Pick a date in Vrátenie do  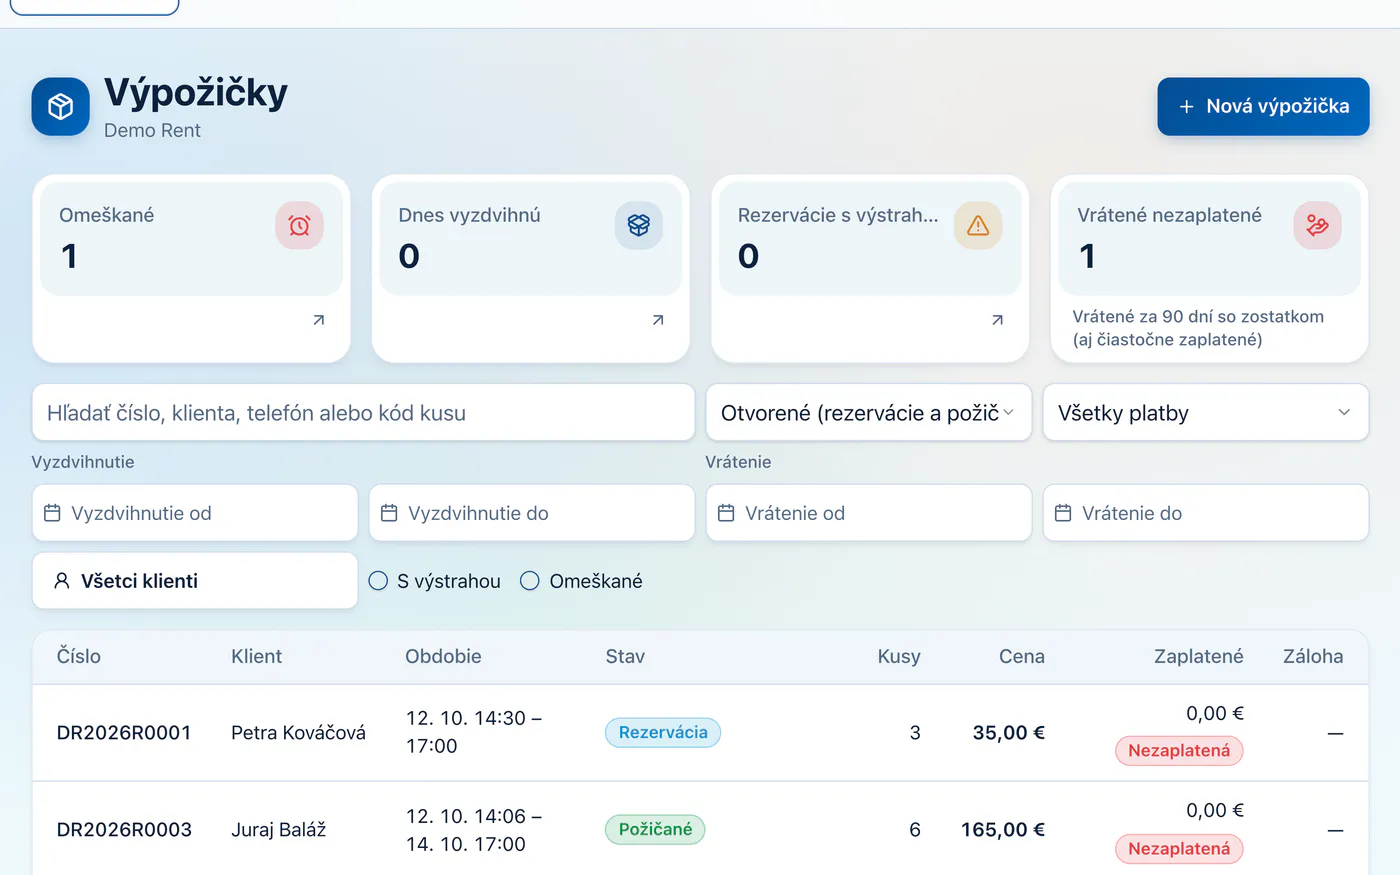coord(1206,513)
